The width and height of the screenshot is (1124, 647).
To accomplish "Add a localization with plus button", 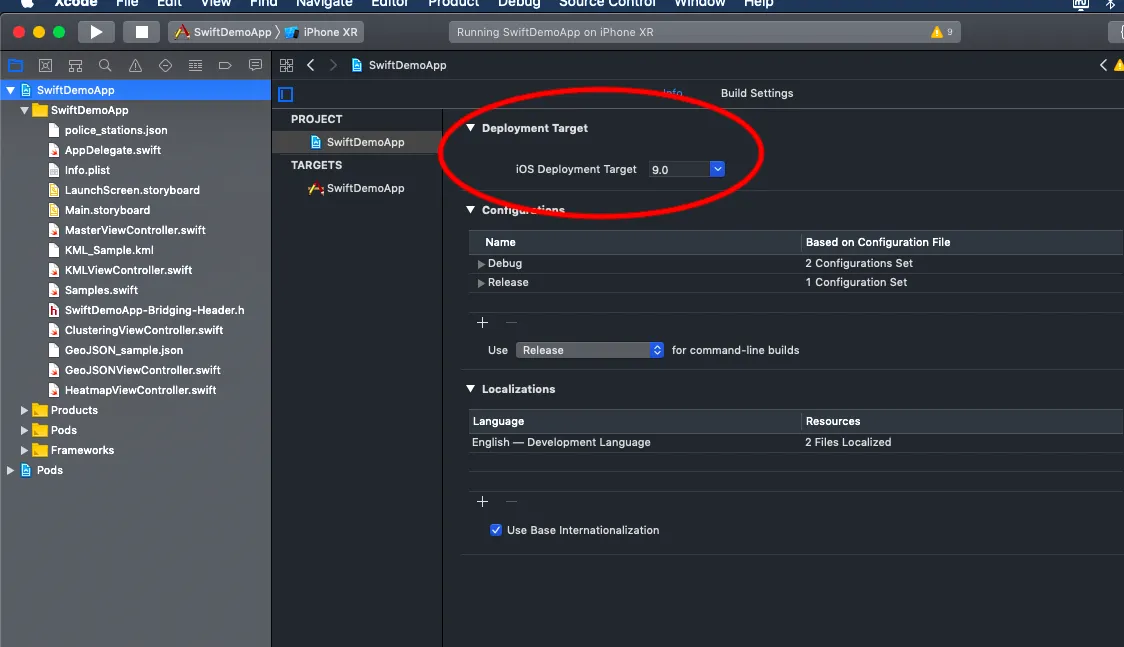I will [482, 502].
